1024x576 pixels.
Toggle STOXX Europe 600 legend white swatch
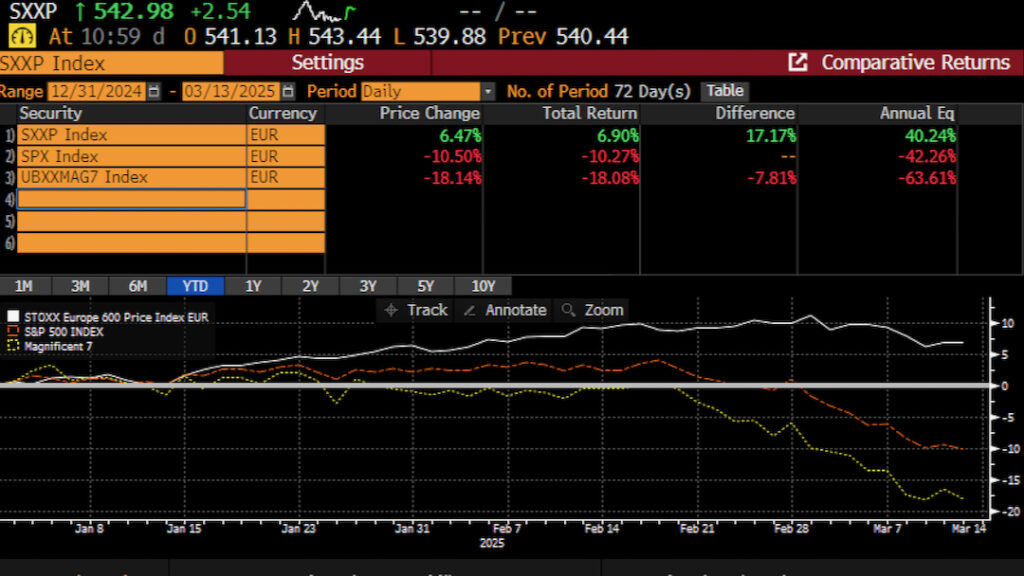[x=13, y=317]
